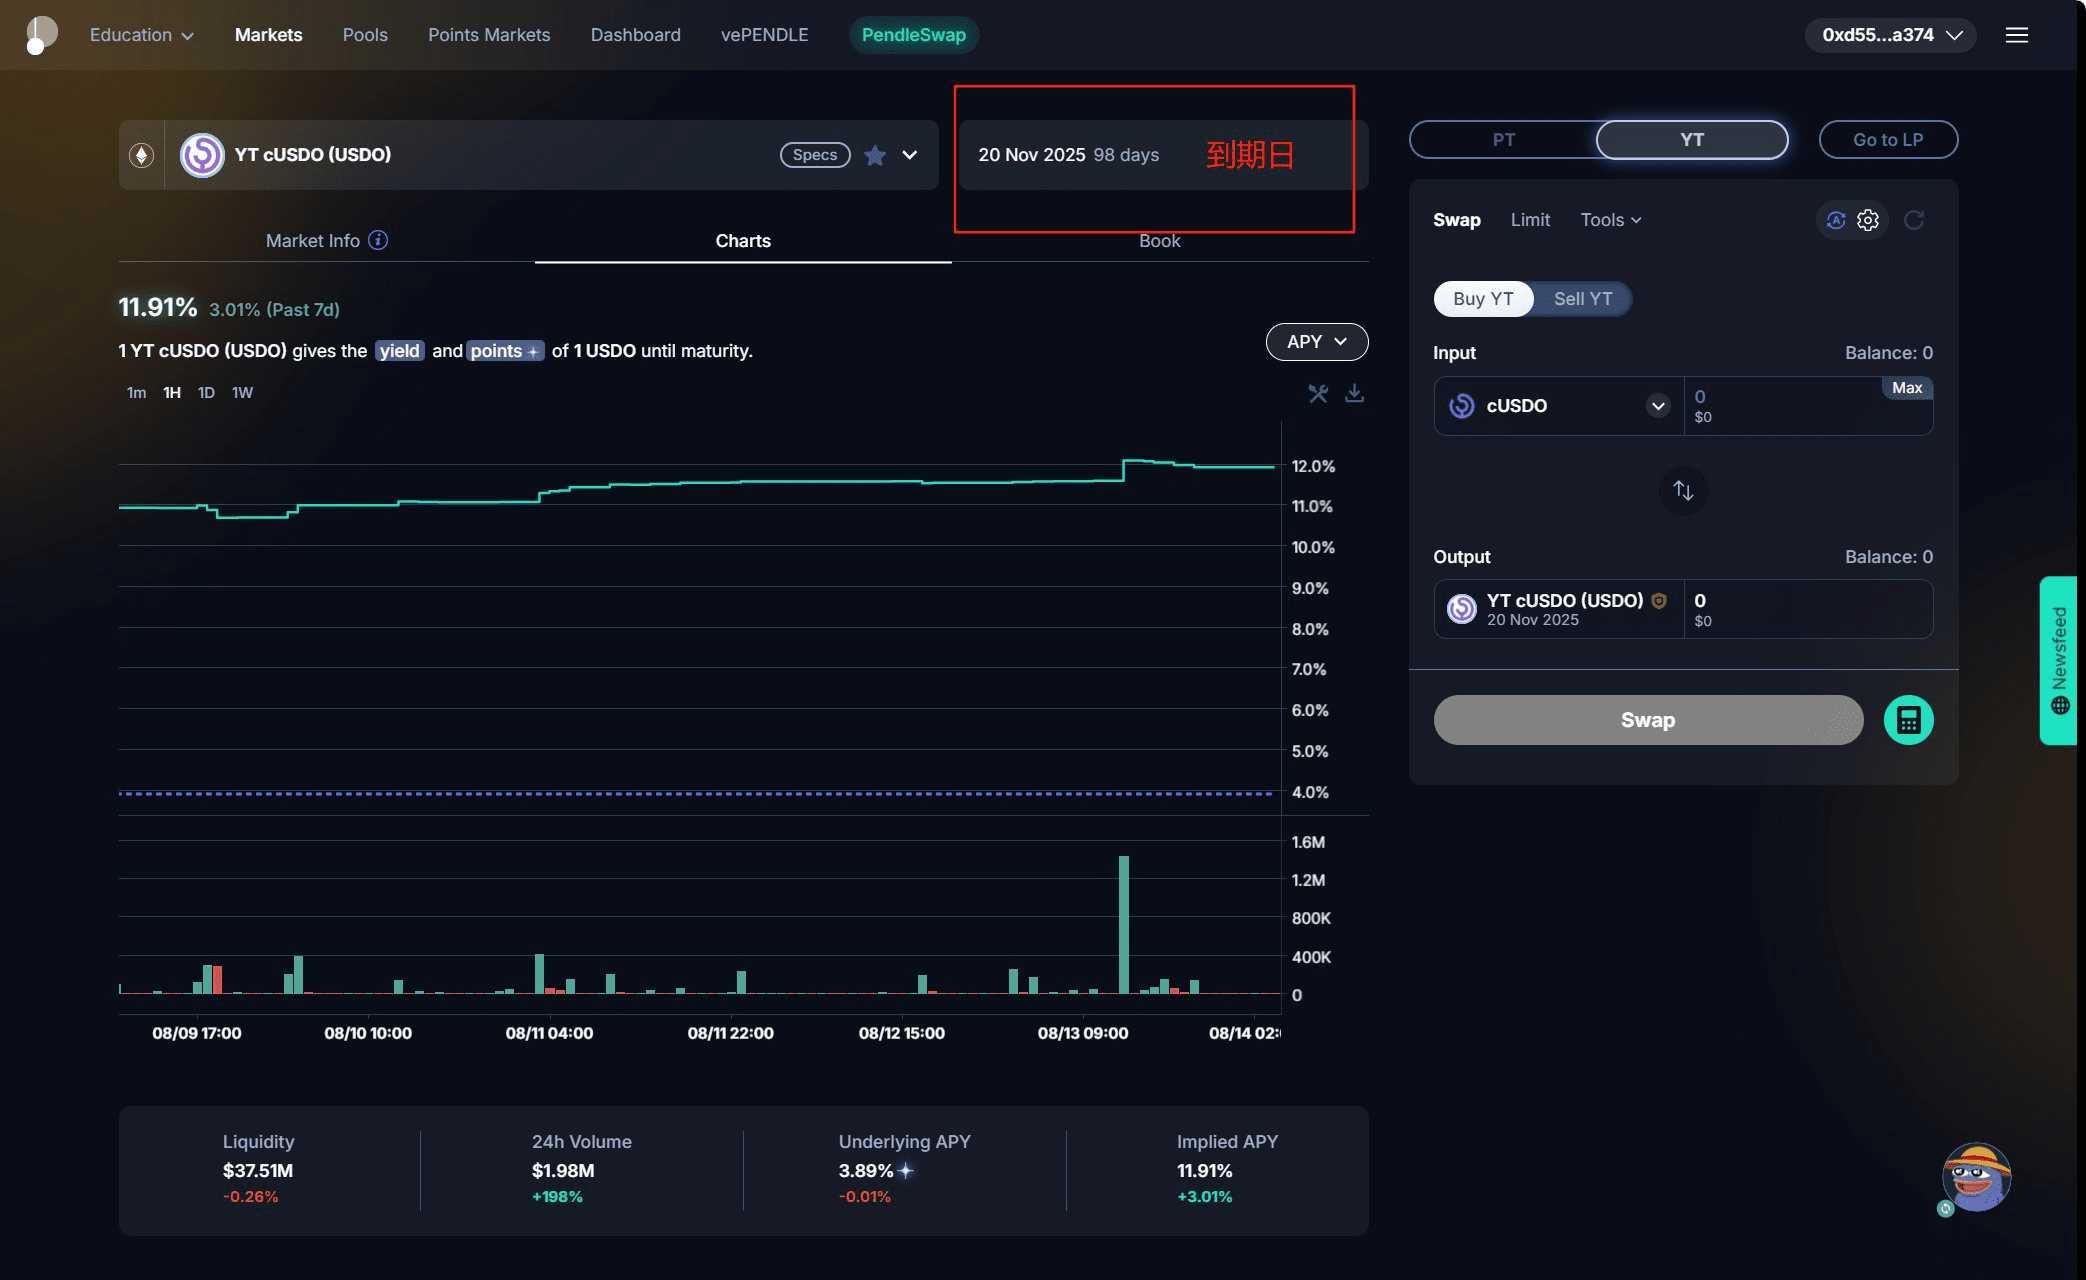
Task: Click the tallest volume bar on chart
Action: point(1124,924)
